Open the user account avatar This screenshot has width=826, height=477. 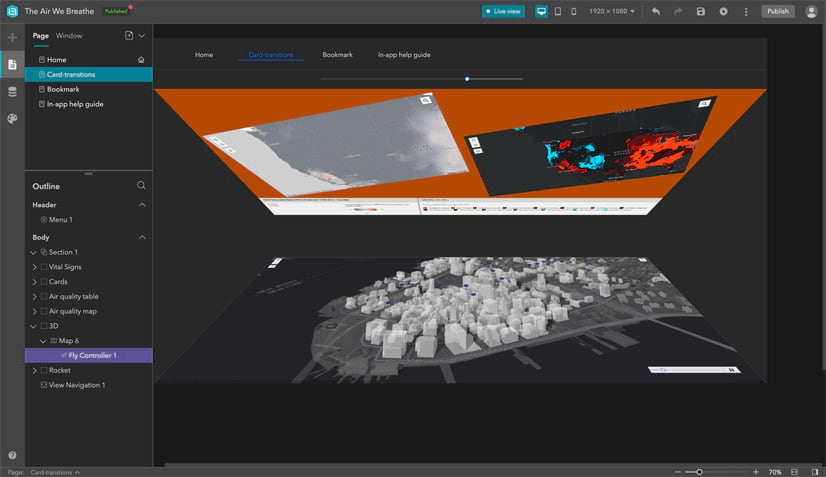pyautogui.click(x=811, y=12)
